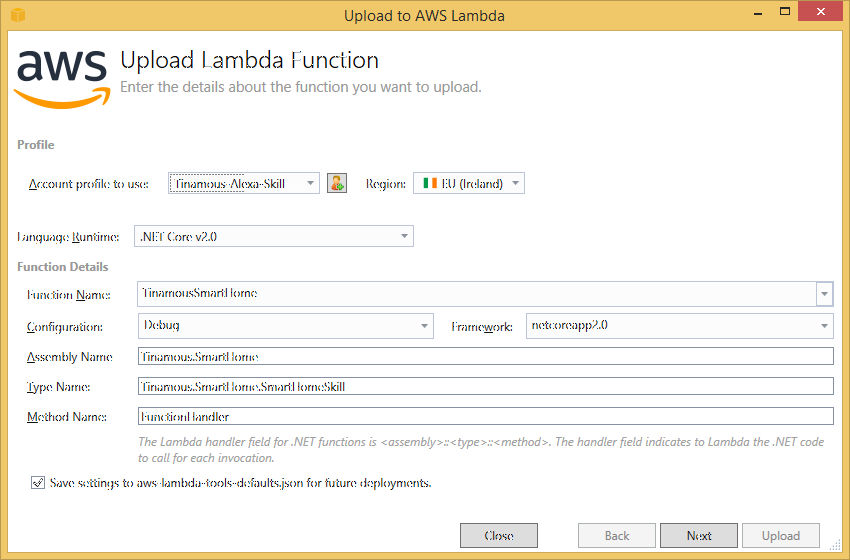Viewport: 850px width, 560px height.
Task: Click the Ireland flag icon in Region
Action: click(x=430, y=183)
